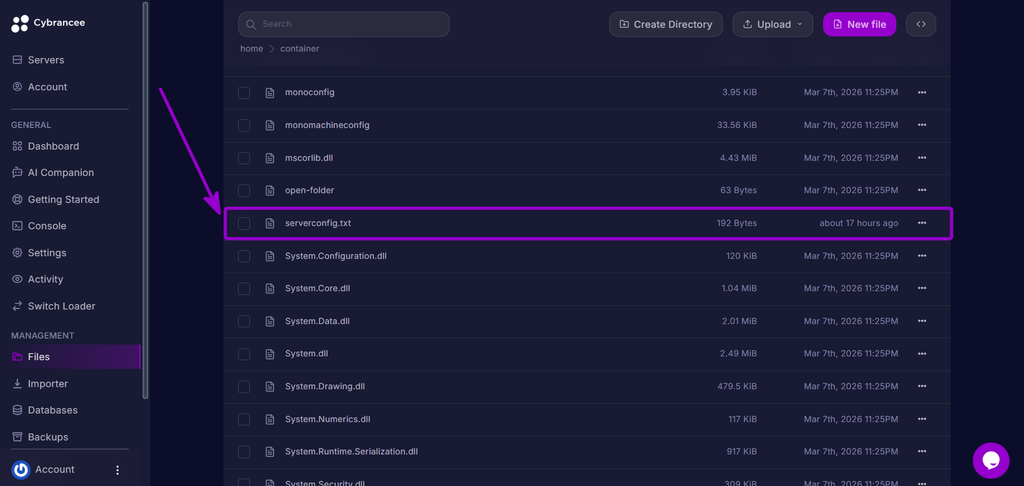
Task: Open the Upload dropdown
Action: pyautogui.click(x=773, y=24)
